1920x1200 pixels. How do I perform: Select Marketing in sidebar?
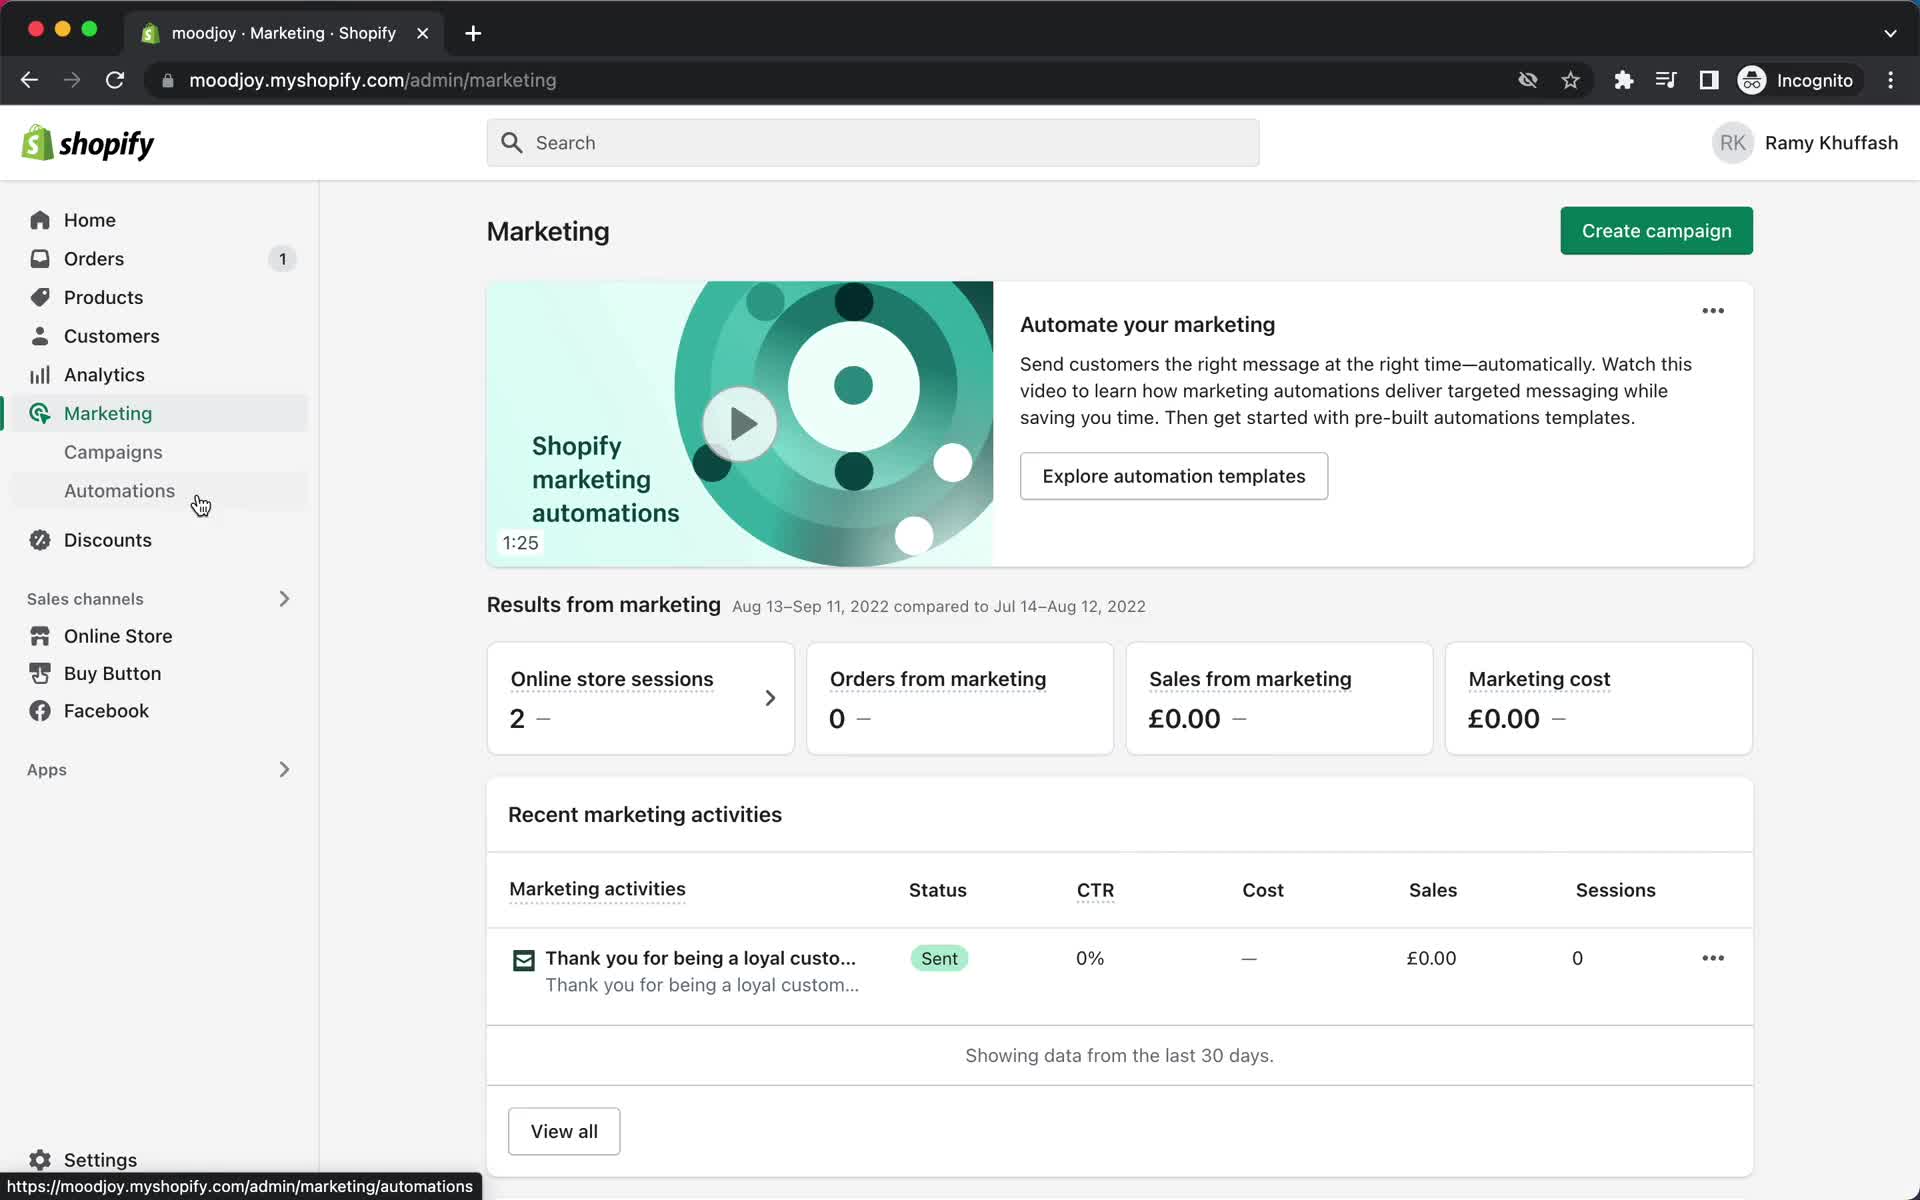[158, 413]
